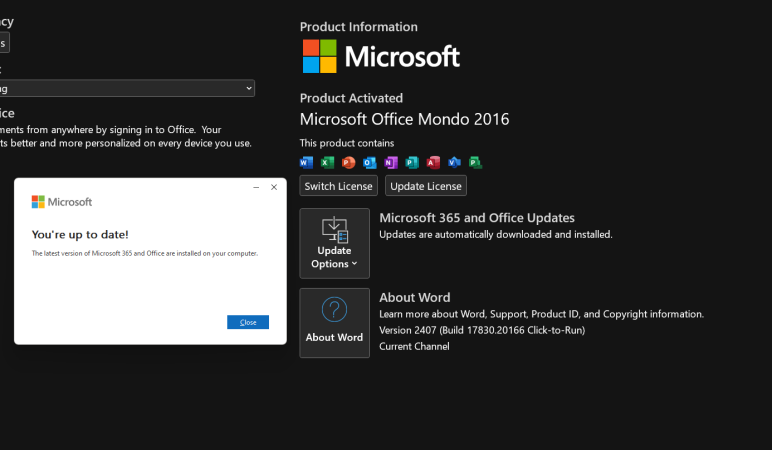The height and width of the screenshot is (450, 772).
Task: Click the Version 2407 build text
Action: tap(482, 330)
